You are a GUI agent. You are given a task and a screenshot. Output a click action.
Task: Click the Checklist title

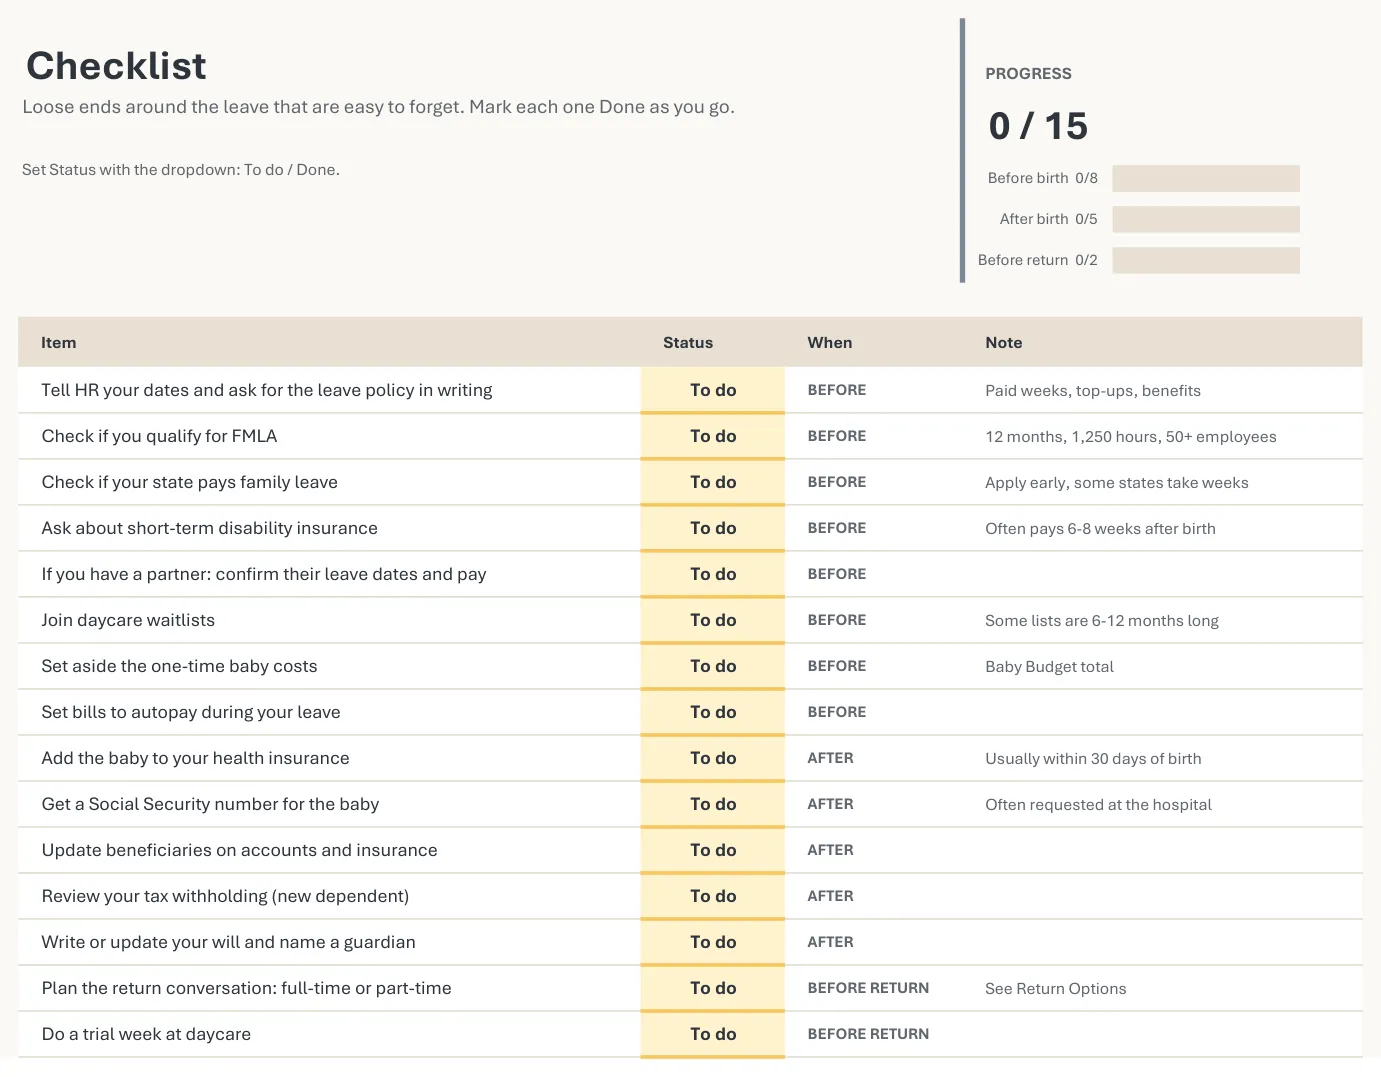tap(116, 66)
